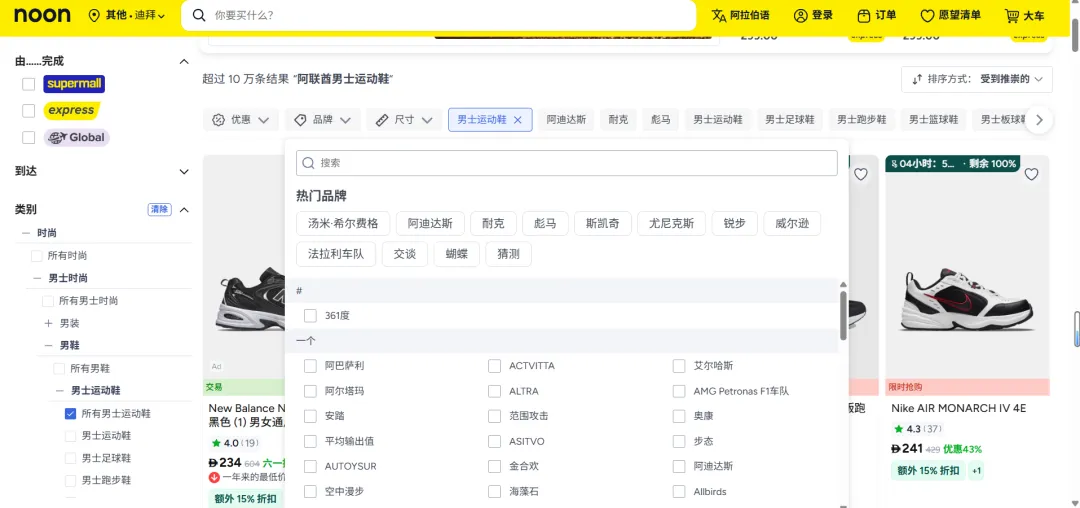Expand 到达 section
Image resolution: width=1080 pixels, height=508 pixels.
184,171
